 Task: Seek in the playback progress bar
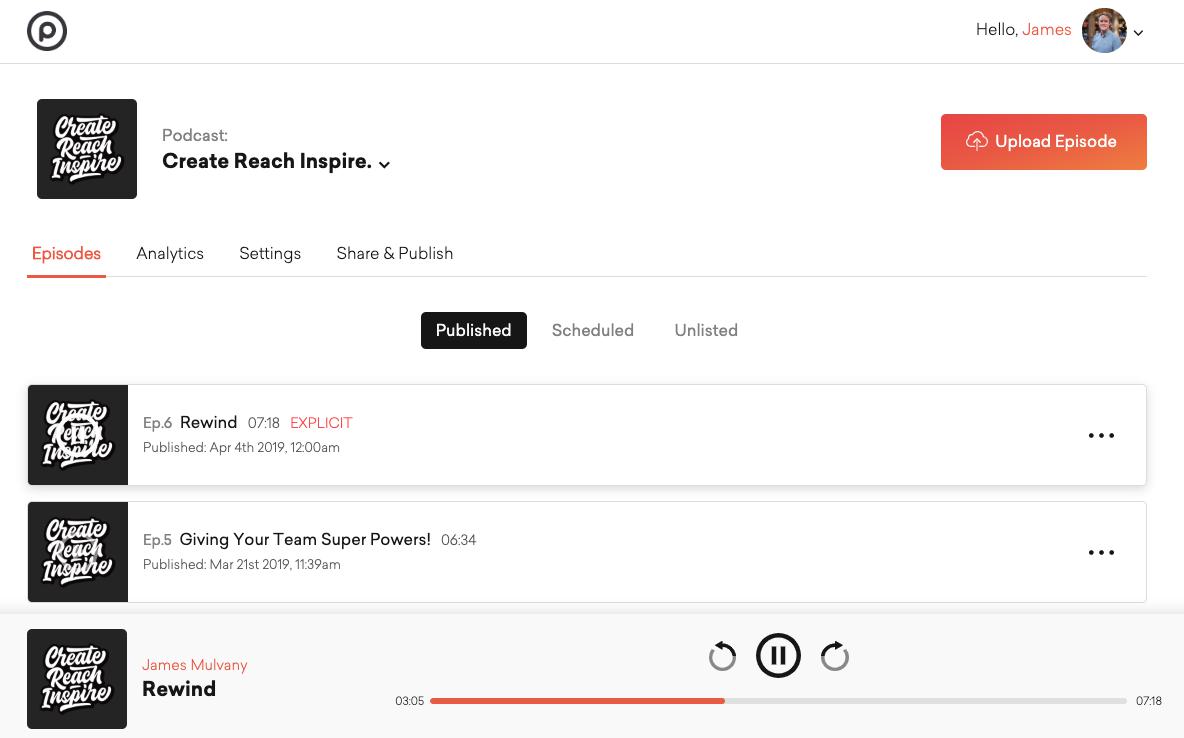tap(778, 701)
